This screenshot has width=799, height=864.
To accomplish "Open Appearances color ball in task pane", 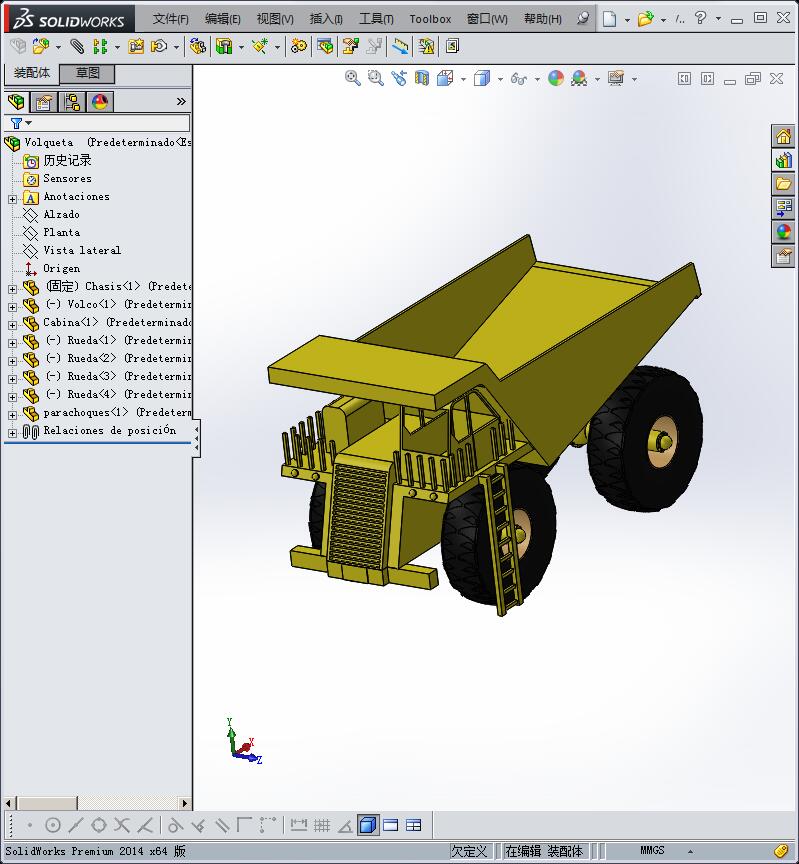I will tap(783, 232).
